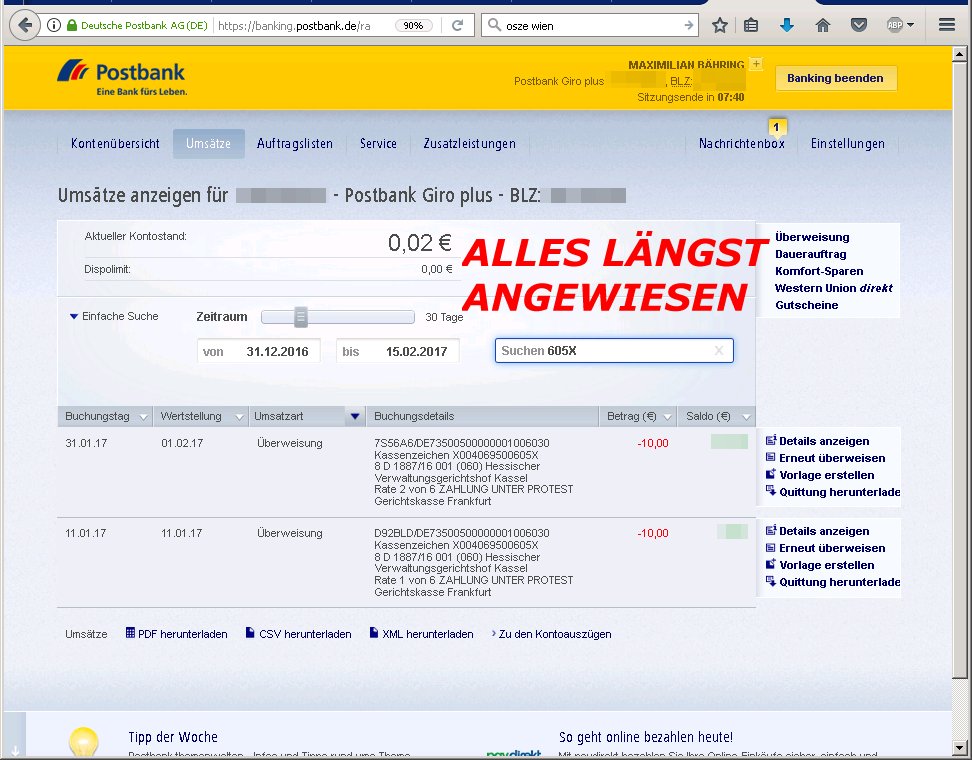
Task: Sort by Betrag column arrow
Action: tap(667, 417)
